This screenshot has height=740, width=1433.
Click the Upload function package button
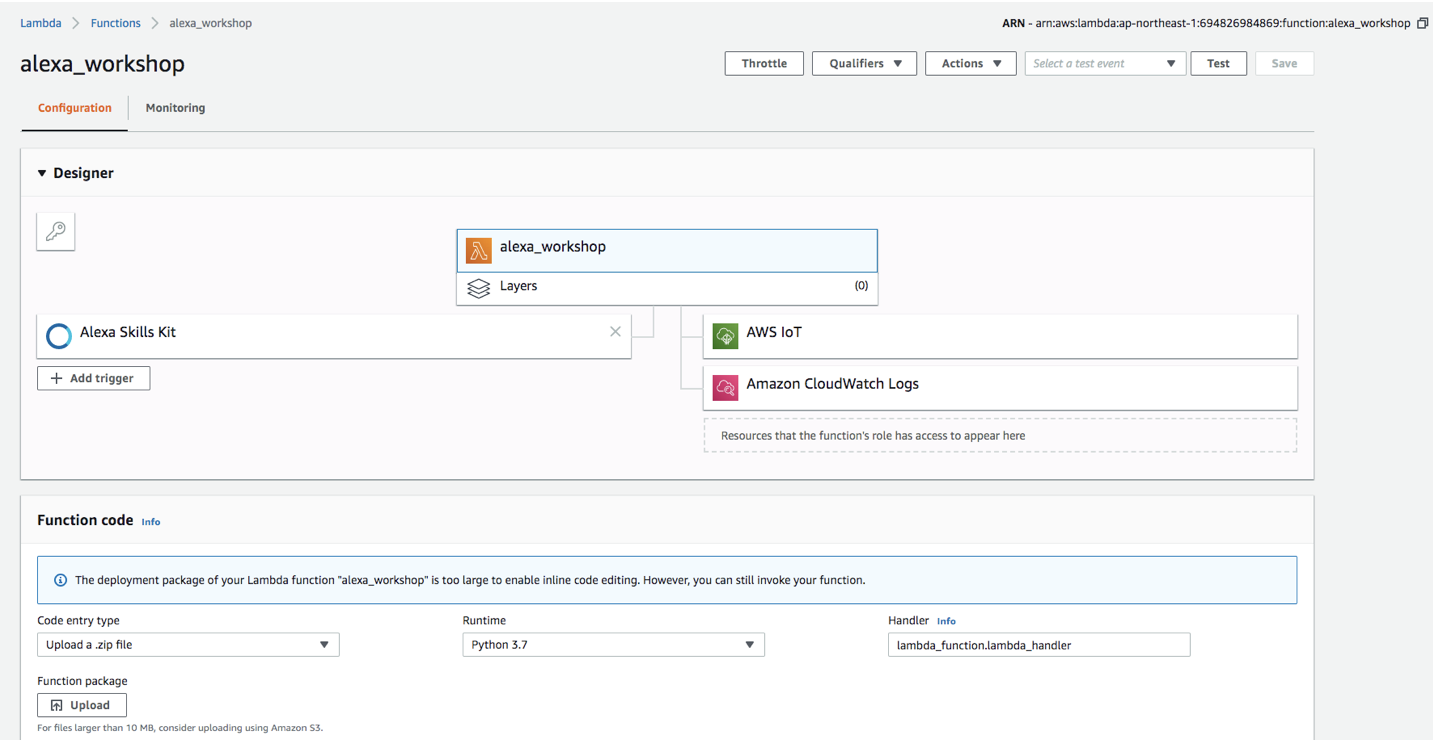click(81, 705)
